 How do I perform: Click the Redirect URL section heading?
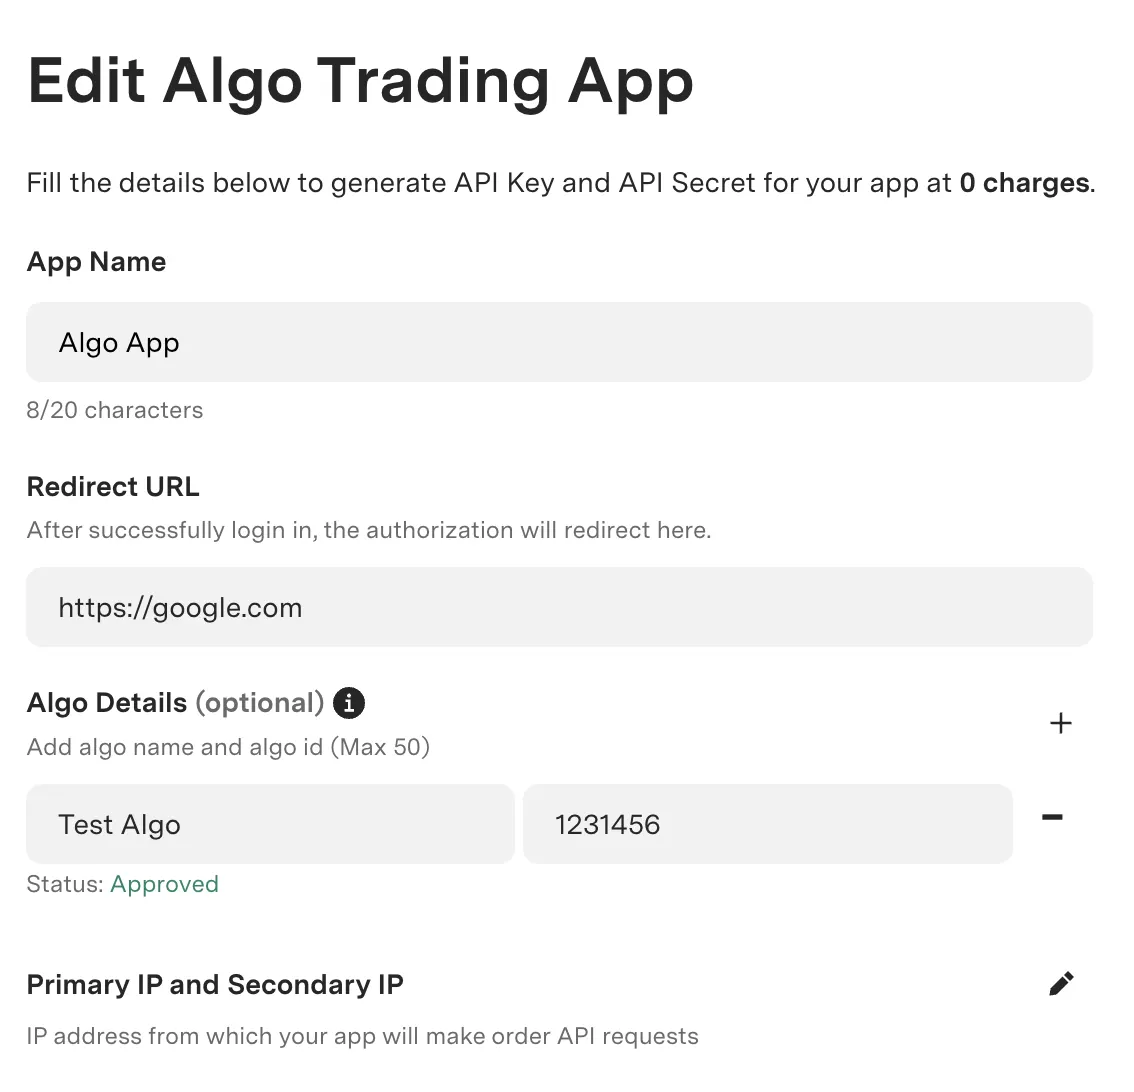[113, 487]
